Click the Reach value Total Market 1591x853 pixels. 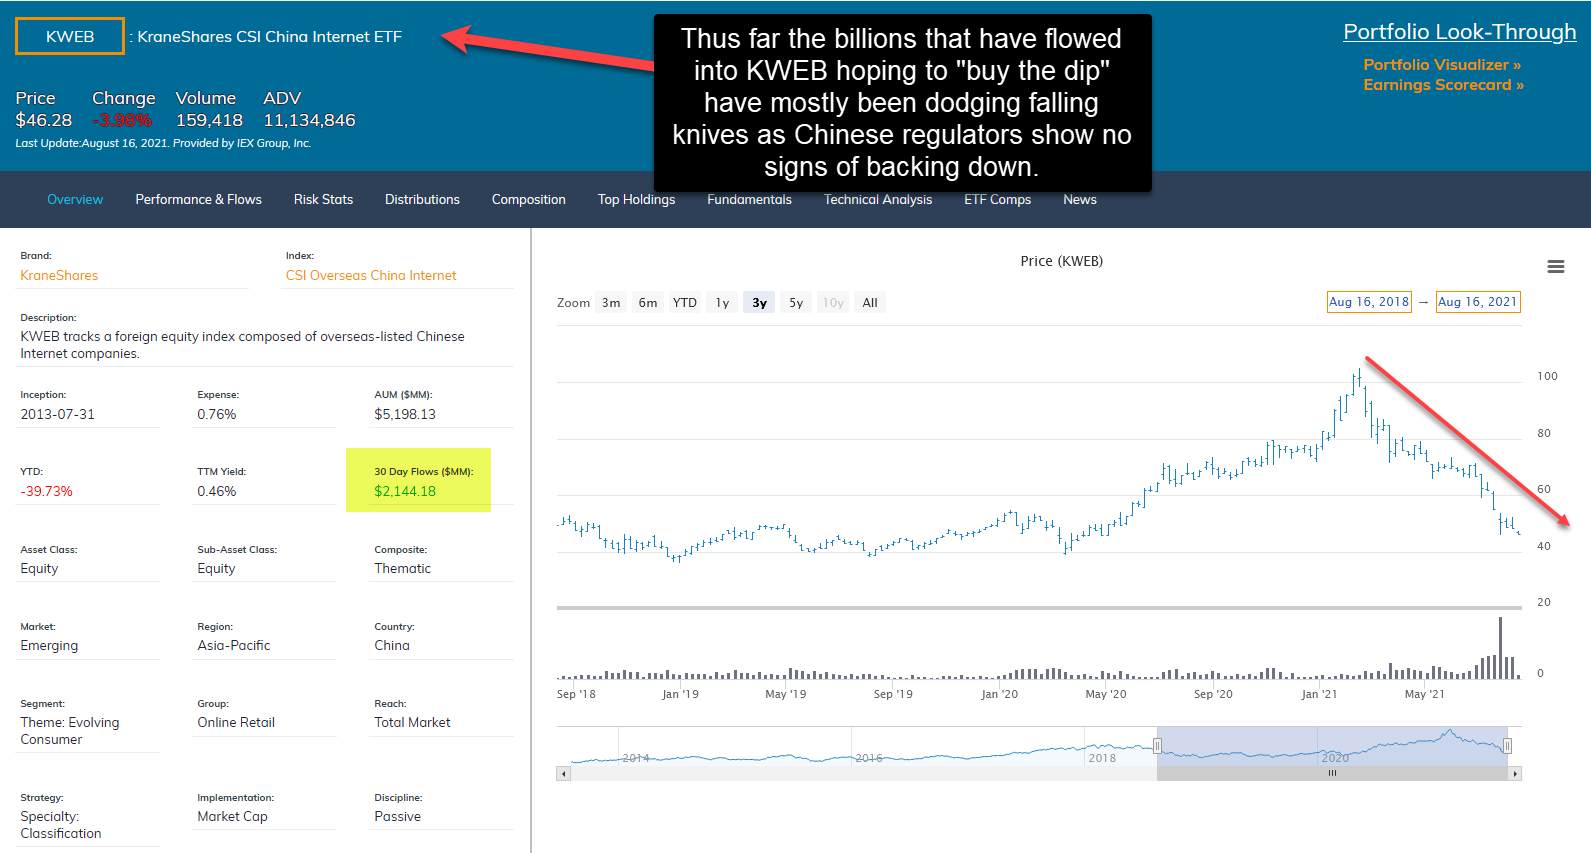pos(412,723)
